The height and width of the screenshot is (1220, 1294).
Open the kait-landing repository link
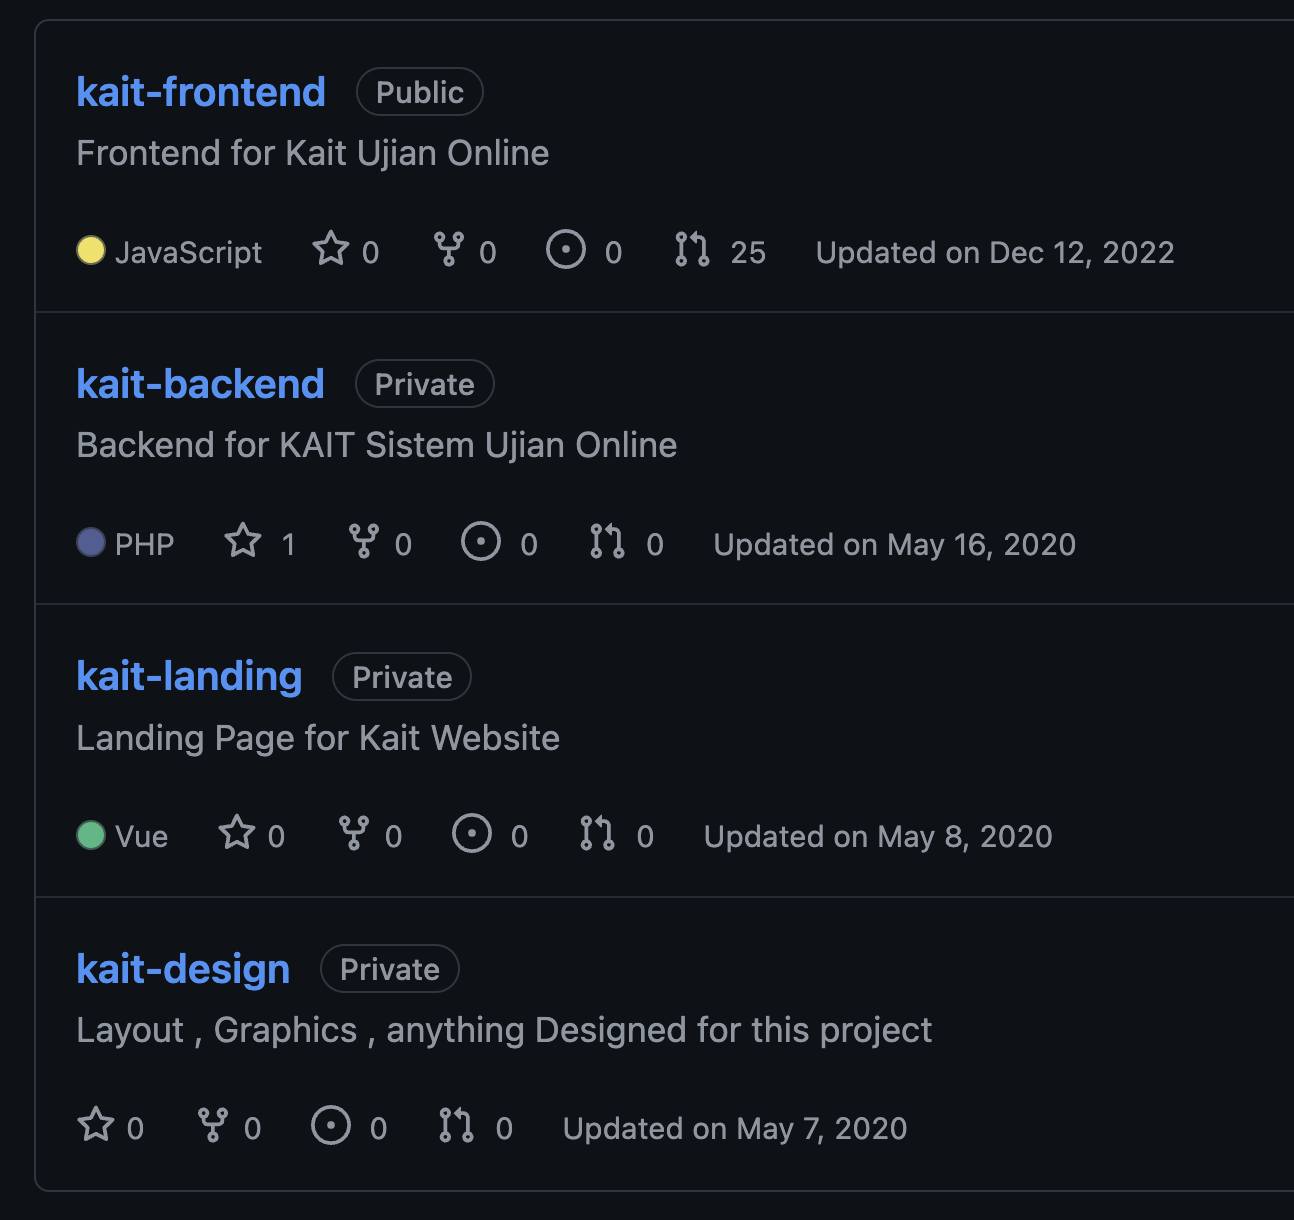tap(189, 677)
